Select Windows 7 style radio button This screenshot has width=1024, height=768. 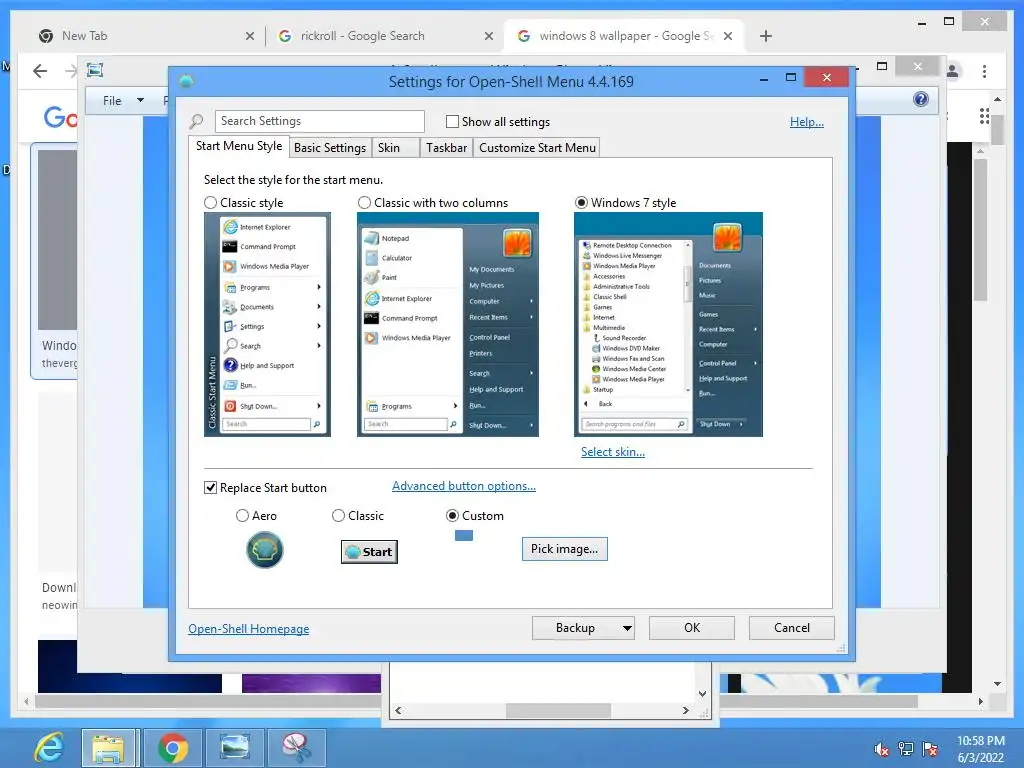pyautogui.click(x=581, y=202)
